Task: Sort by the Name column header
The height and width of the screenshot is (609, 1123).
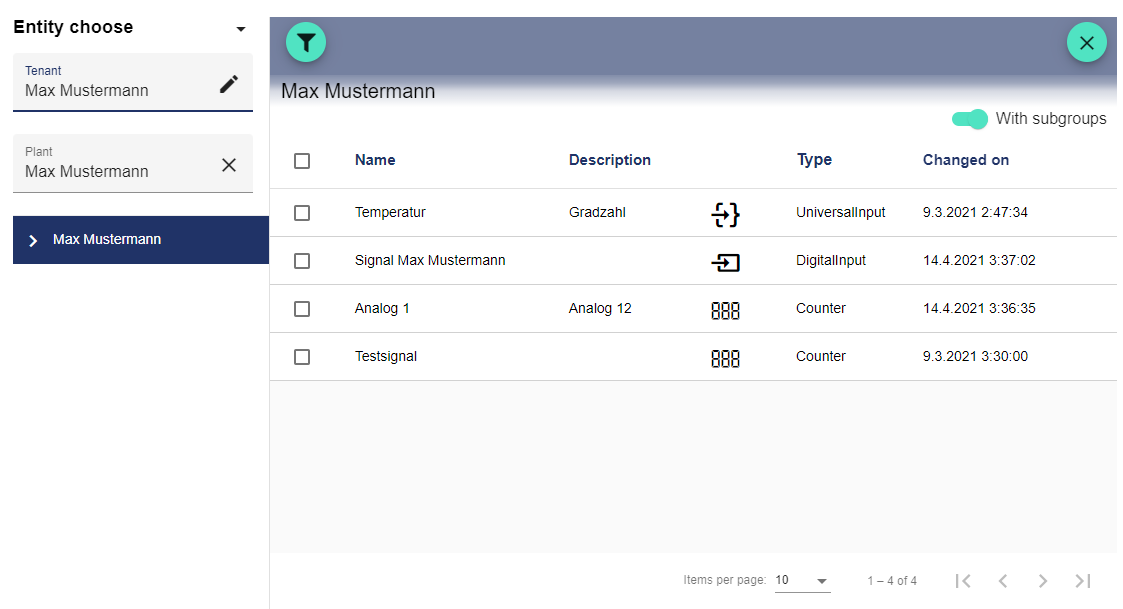Action: (x=375, y=160)
